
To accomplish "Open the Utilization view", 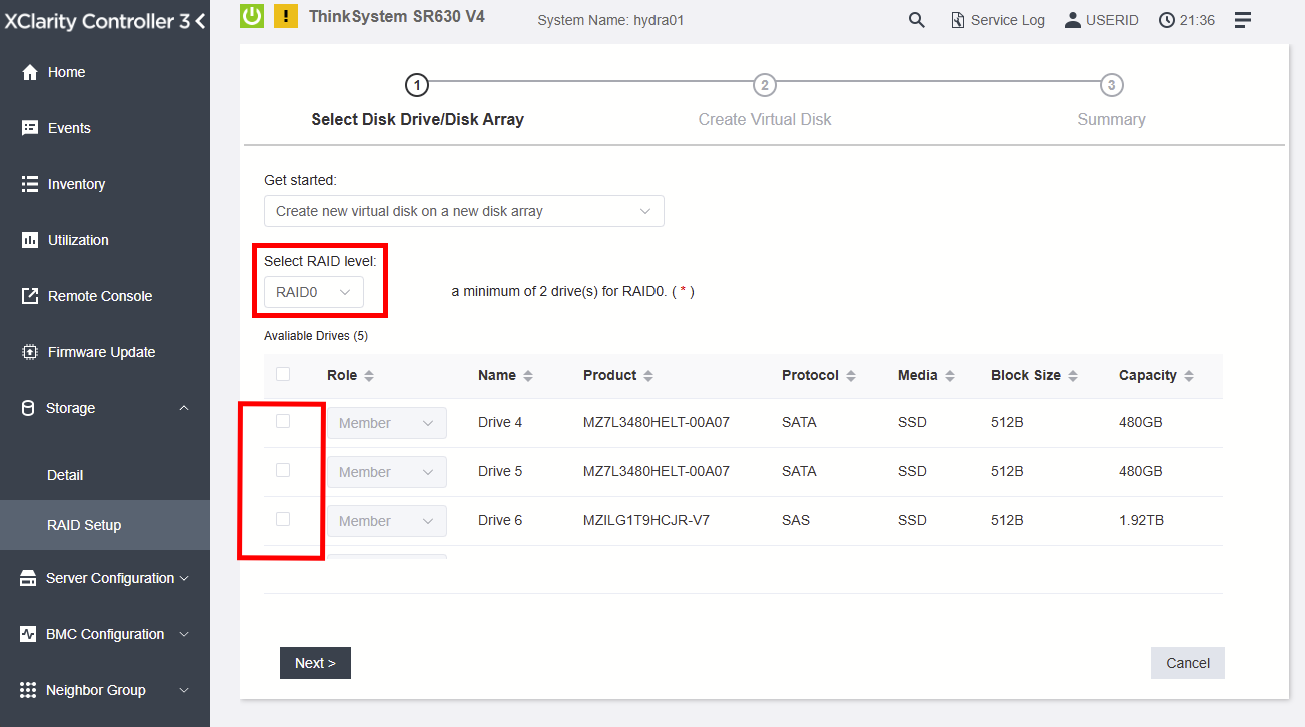I will point(78,239).
